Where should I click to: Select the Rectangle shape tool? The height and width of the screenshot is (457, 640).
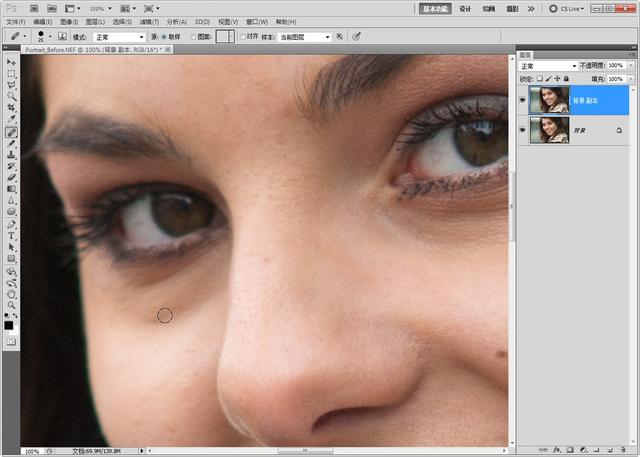pos(11,259)
